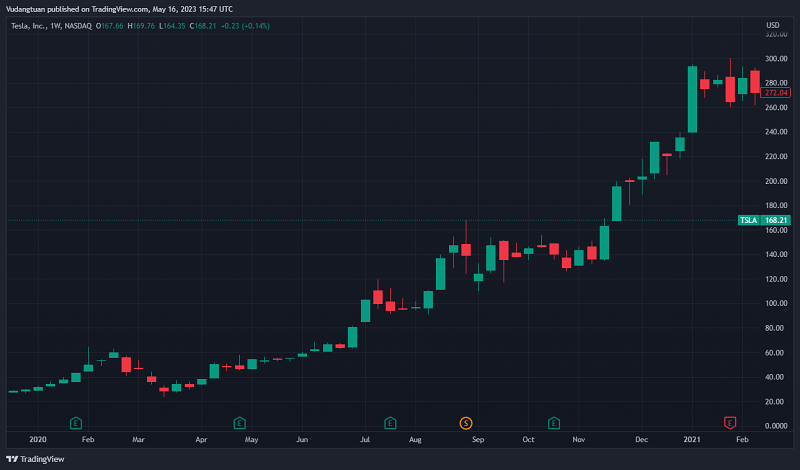This screenshot has width=800, height=470.
Task: Click the Tesla, Inc. symbol title
Action: coord(32,25)
